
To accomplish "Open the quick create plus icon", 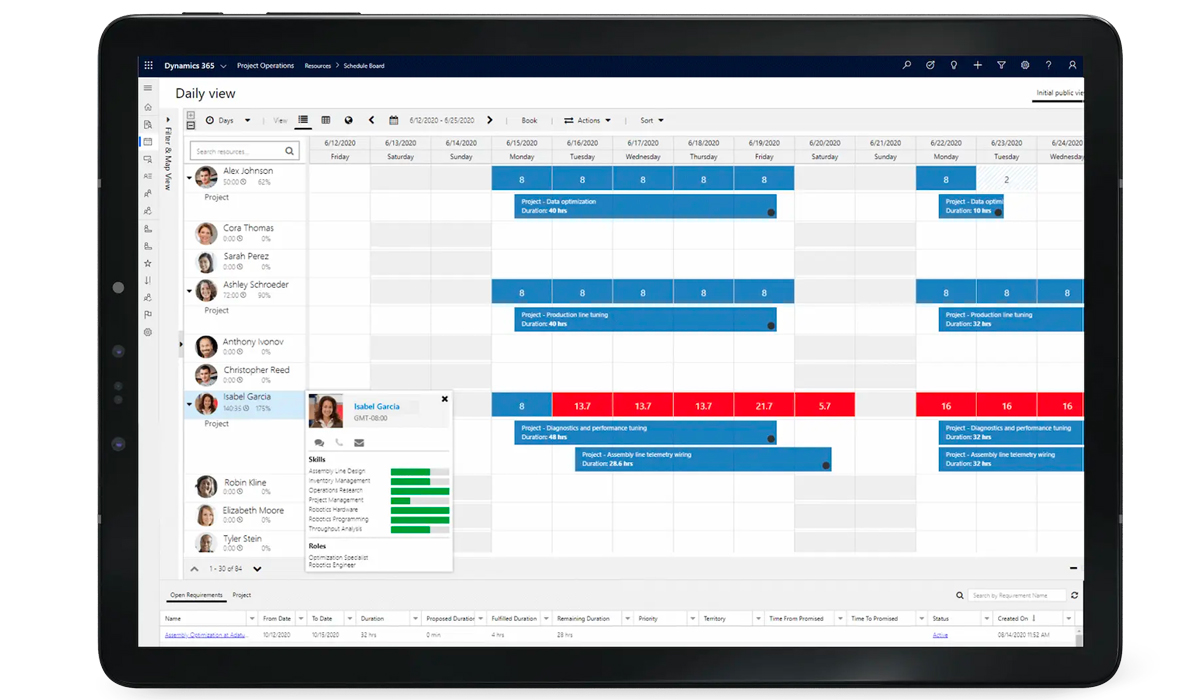I will 977,64.
